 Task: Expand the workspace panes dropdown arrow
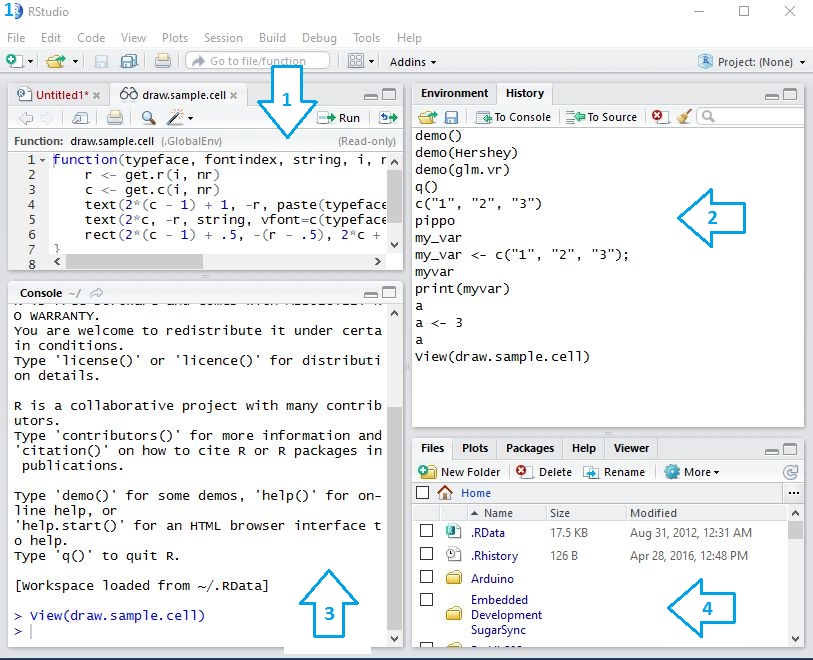coord(371,62)
